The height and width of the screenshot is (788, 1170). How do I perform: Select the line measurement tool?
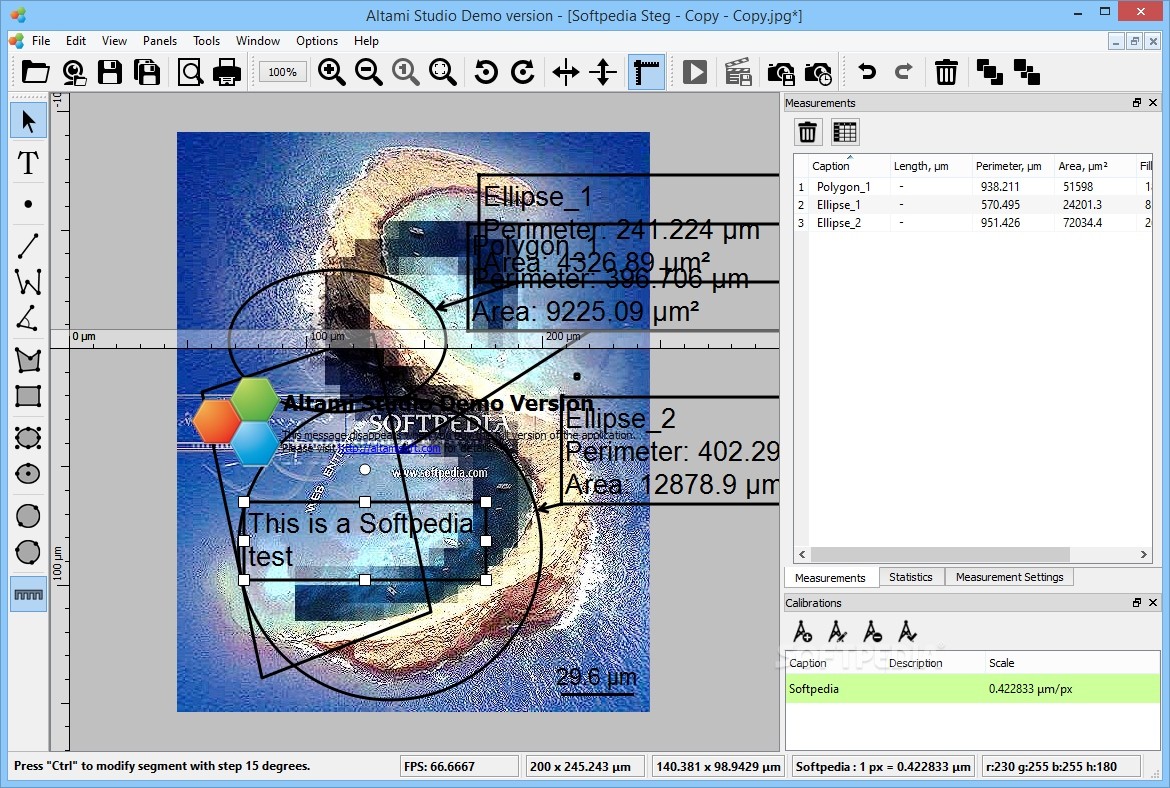tap(28, 246)
